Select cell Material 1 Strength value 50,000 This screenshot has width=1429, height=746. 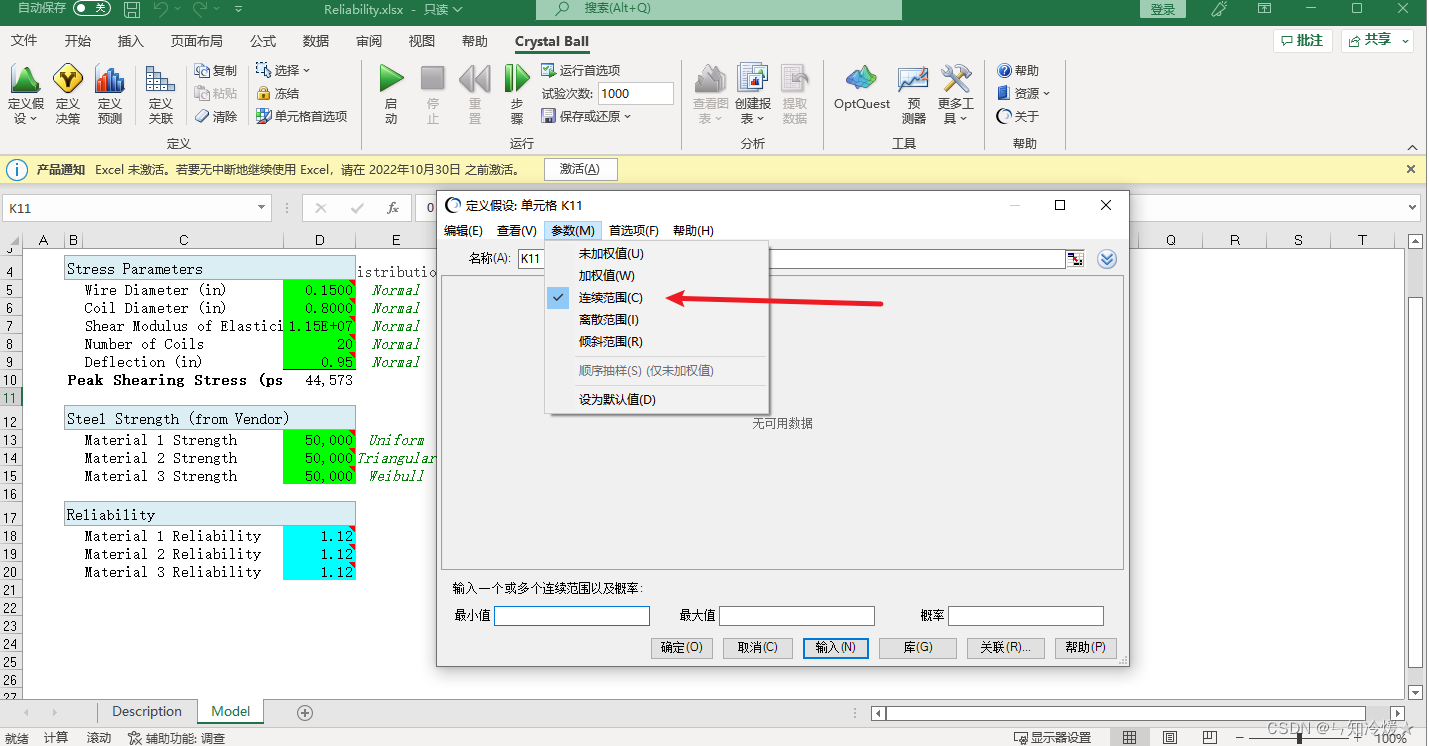click(319, 440)
